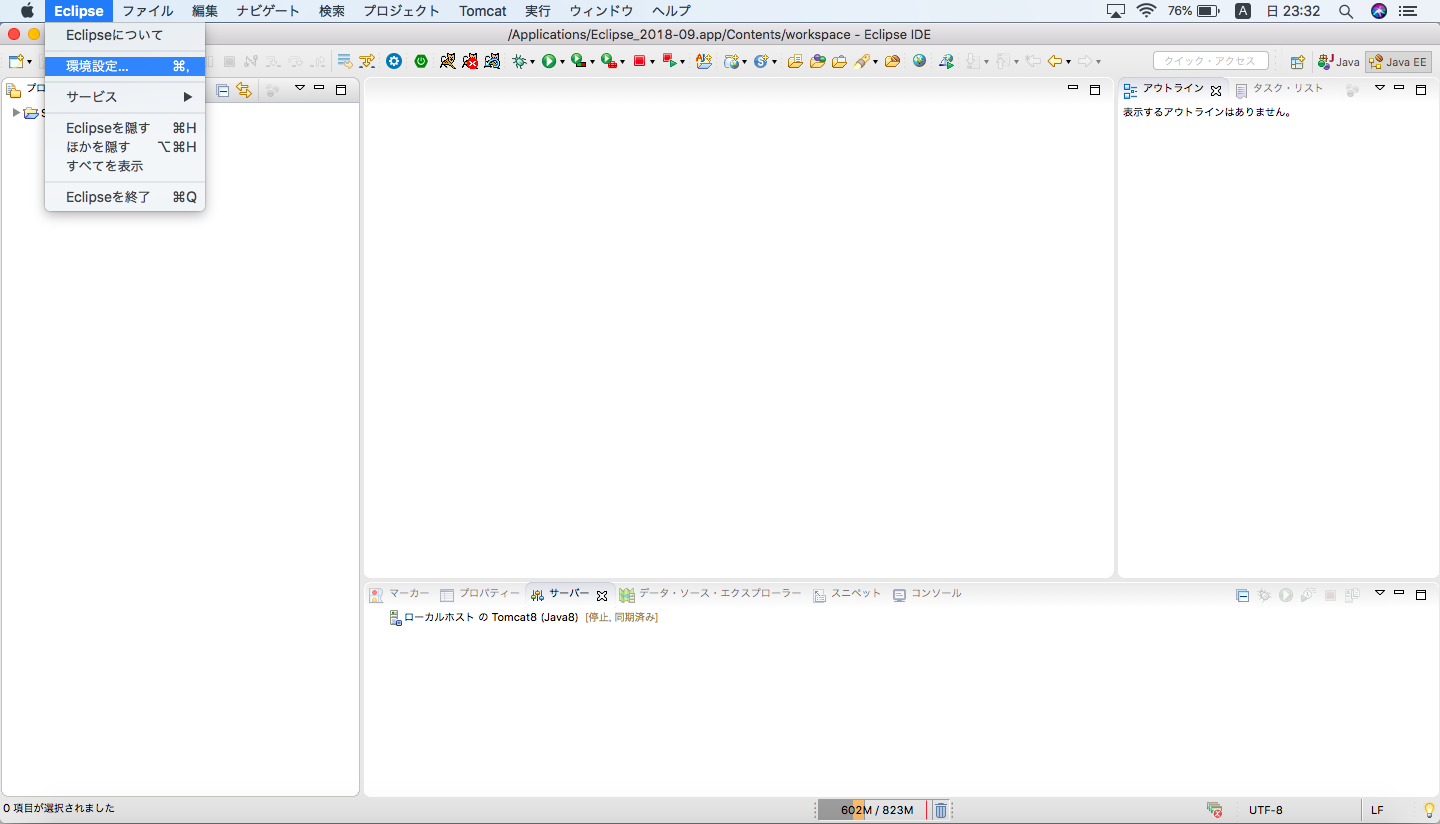Focus the クイック・アクセス search field

[x=1210, y=61]
